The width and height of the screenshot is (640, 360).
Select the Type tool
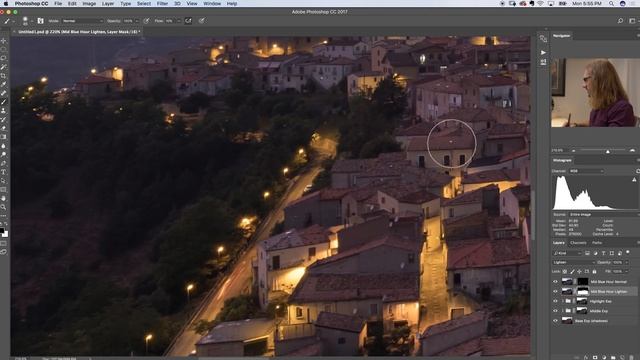click(4, 172)
